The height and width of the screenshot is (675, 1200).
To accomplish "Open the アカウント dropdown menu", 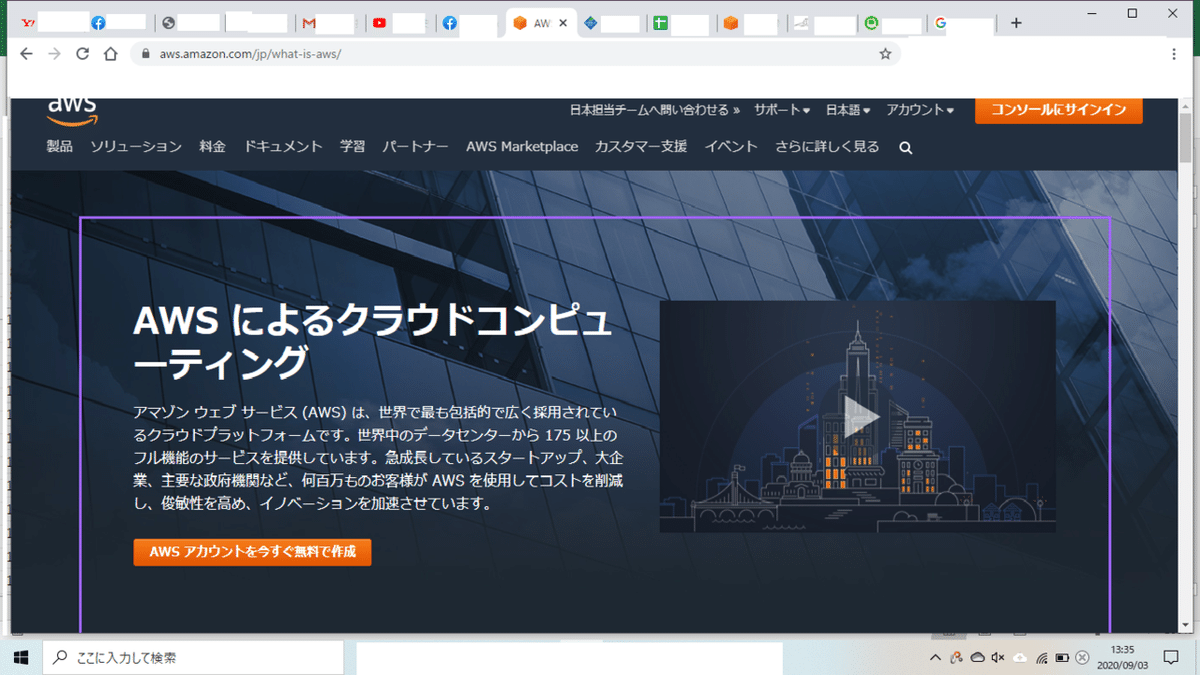I will pyautogui.click(x=918, y=112).
